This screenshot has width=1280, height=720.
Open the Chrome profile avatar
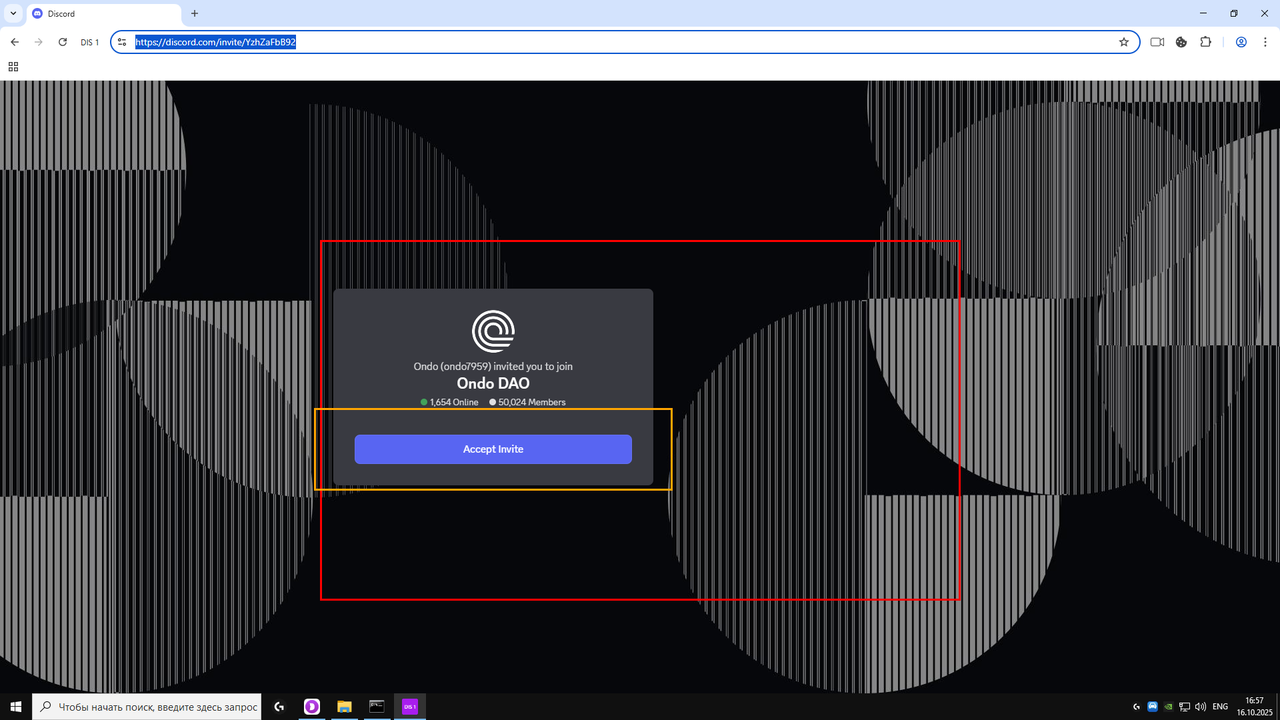point(1241,42)
